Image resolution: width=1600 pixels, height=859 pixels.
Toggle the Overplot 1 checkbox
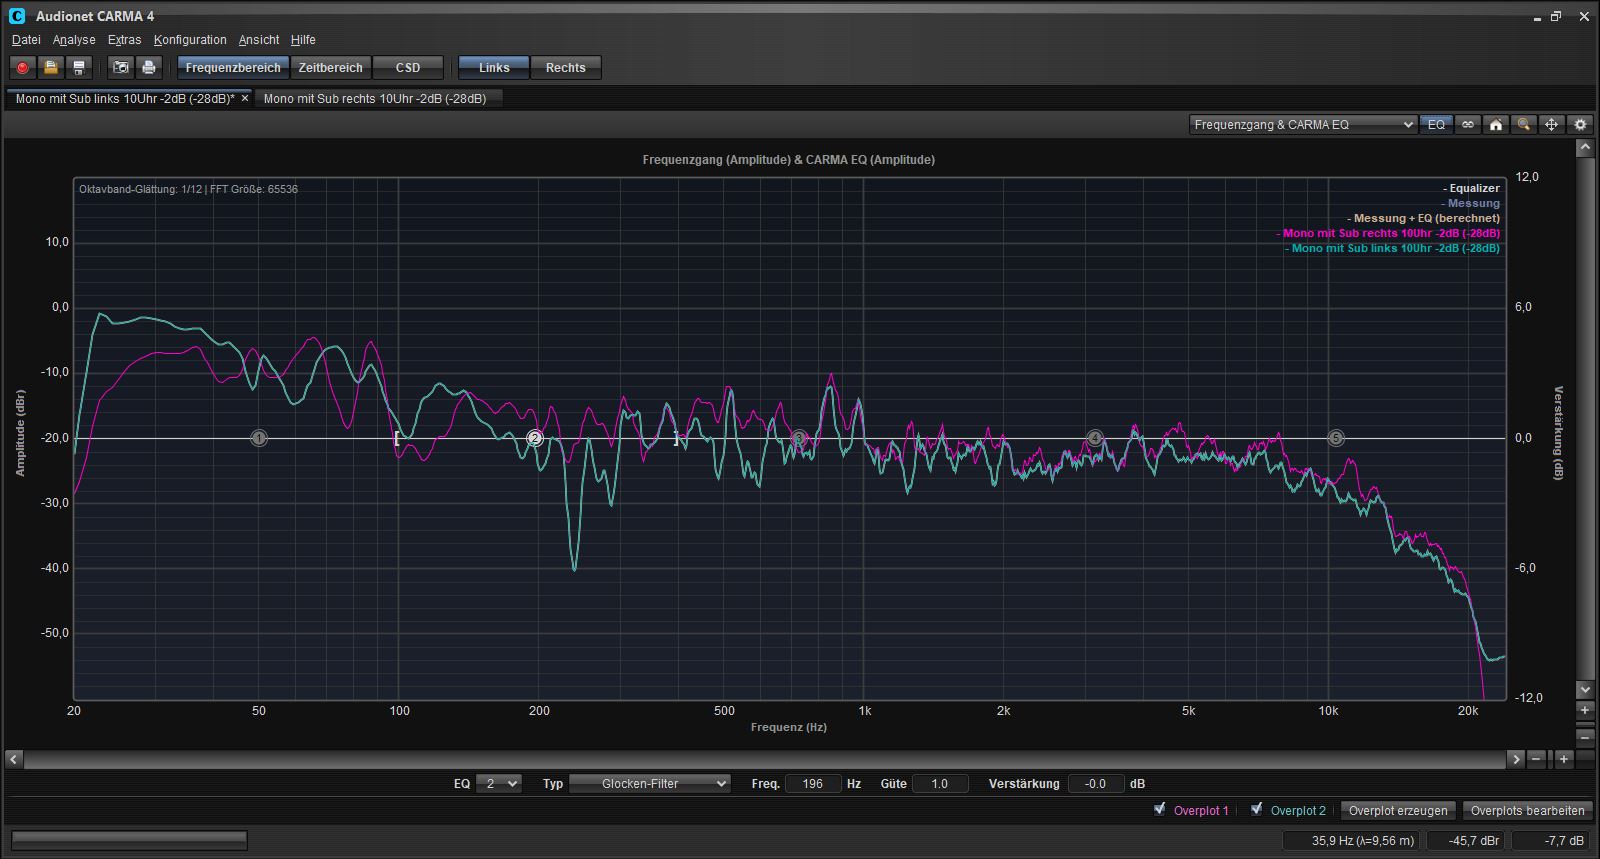tap(1160, 809)
